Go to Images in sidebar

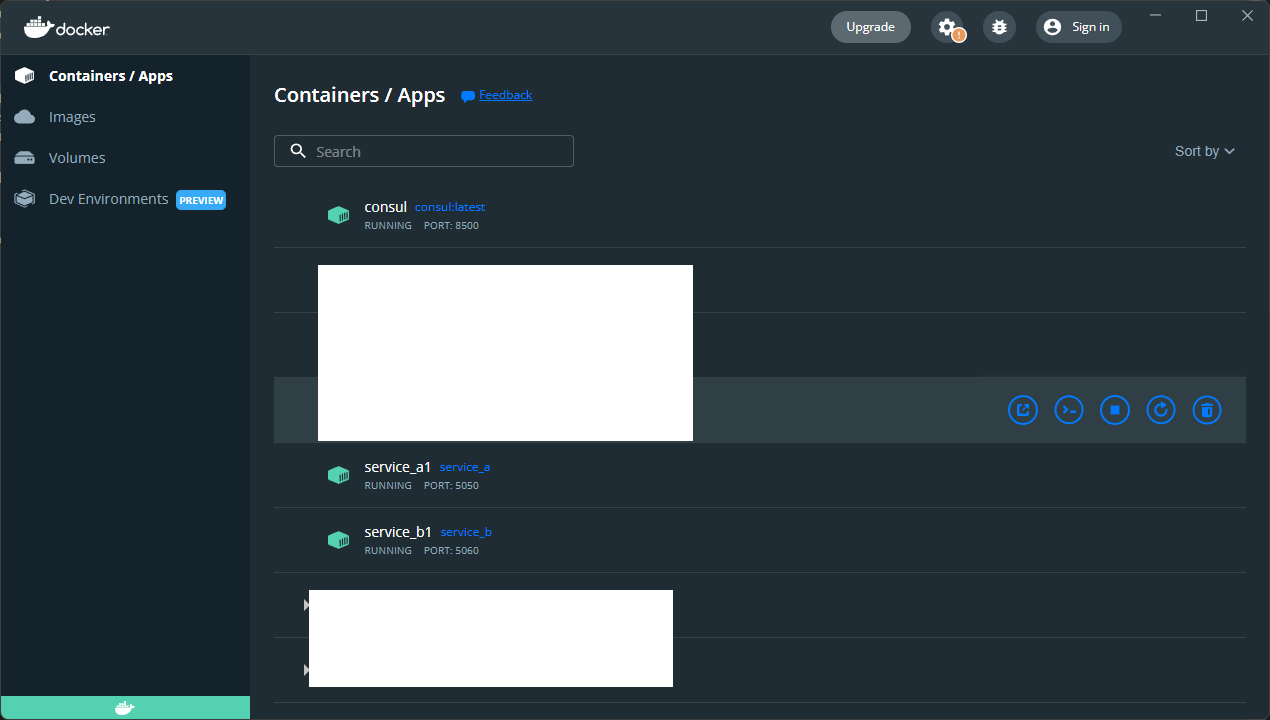click(x=72, y=117)
